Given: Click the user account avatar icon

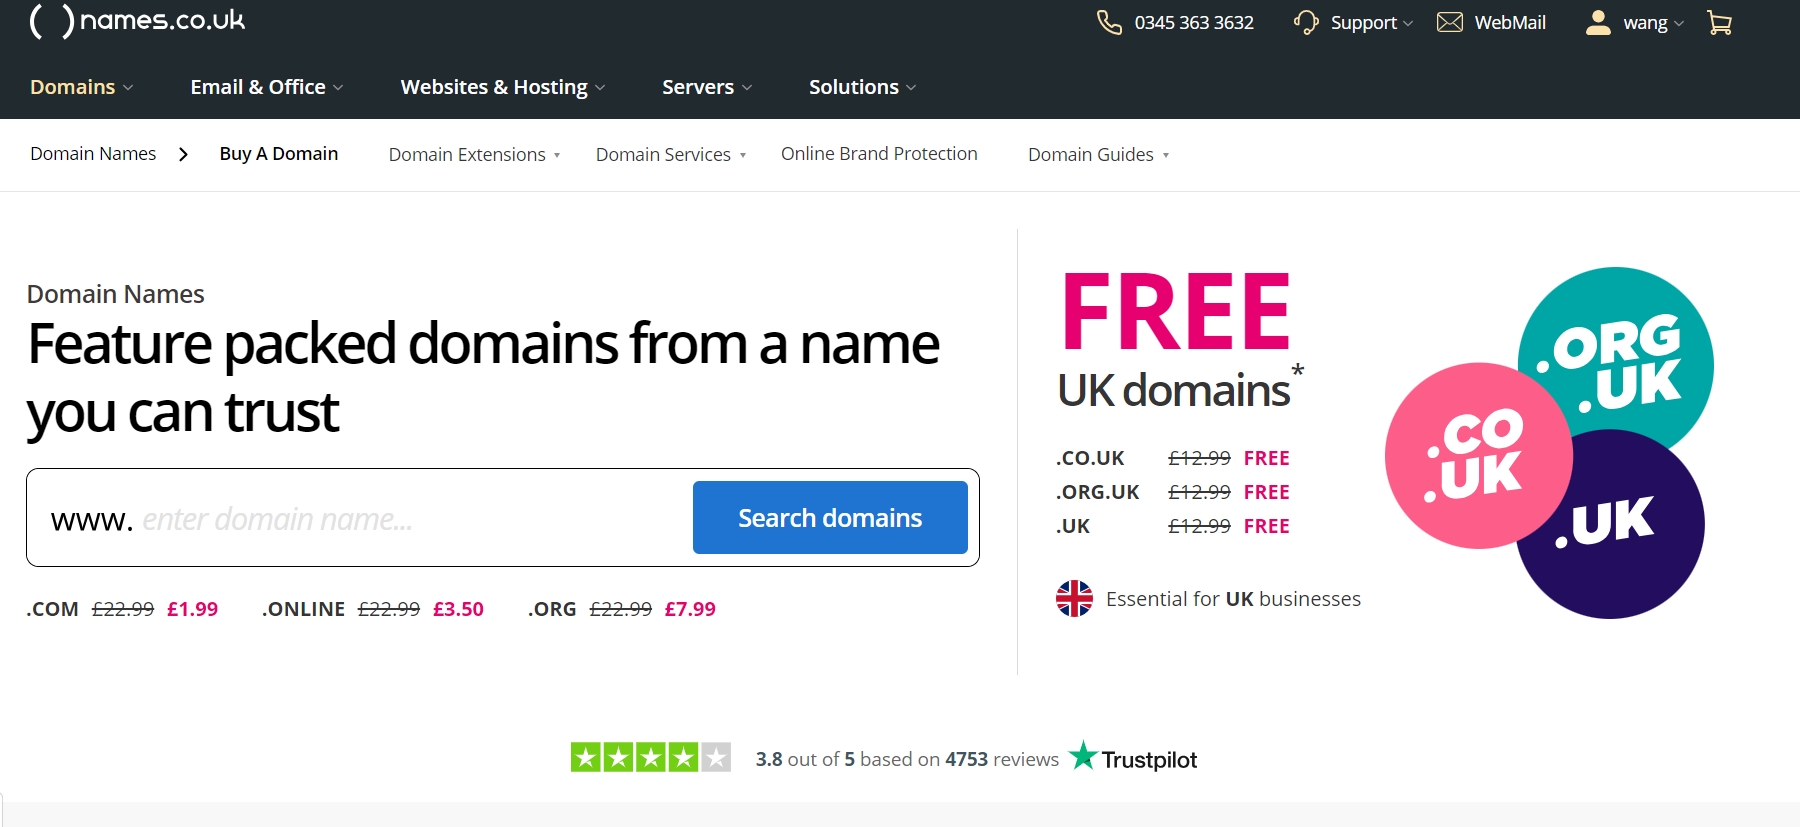Looking at the screenshot, I should [x=1598, y=22].
